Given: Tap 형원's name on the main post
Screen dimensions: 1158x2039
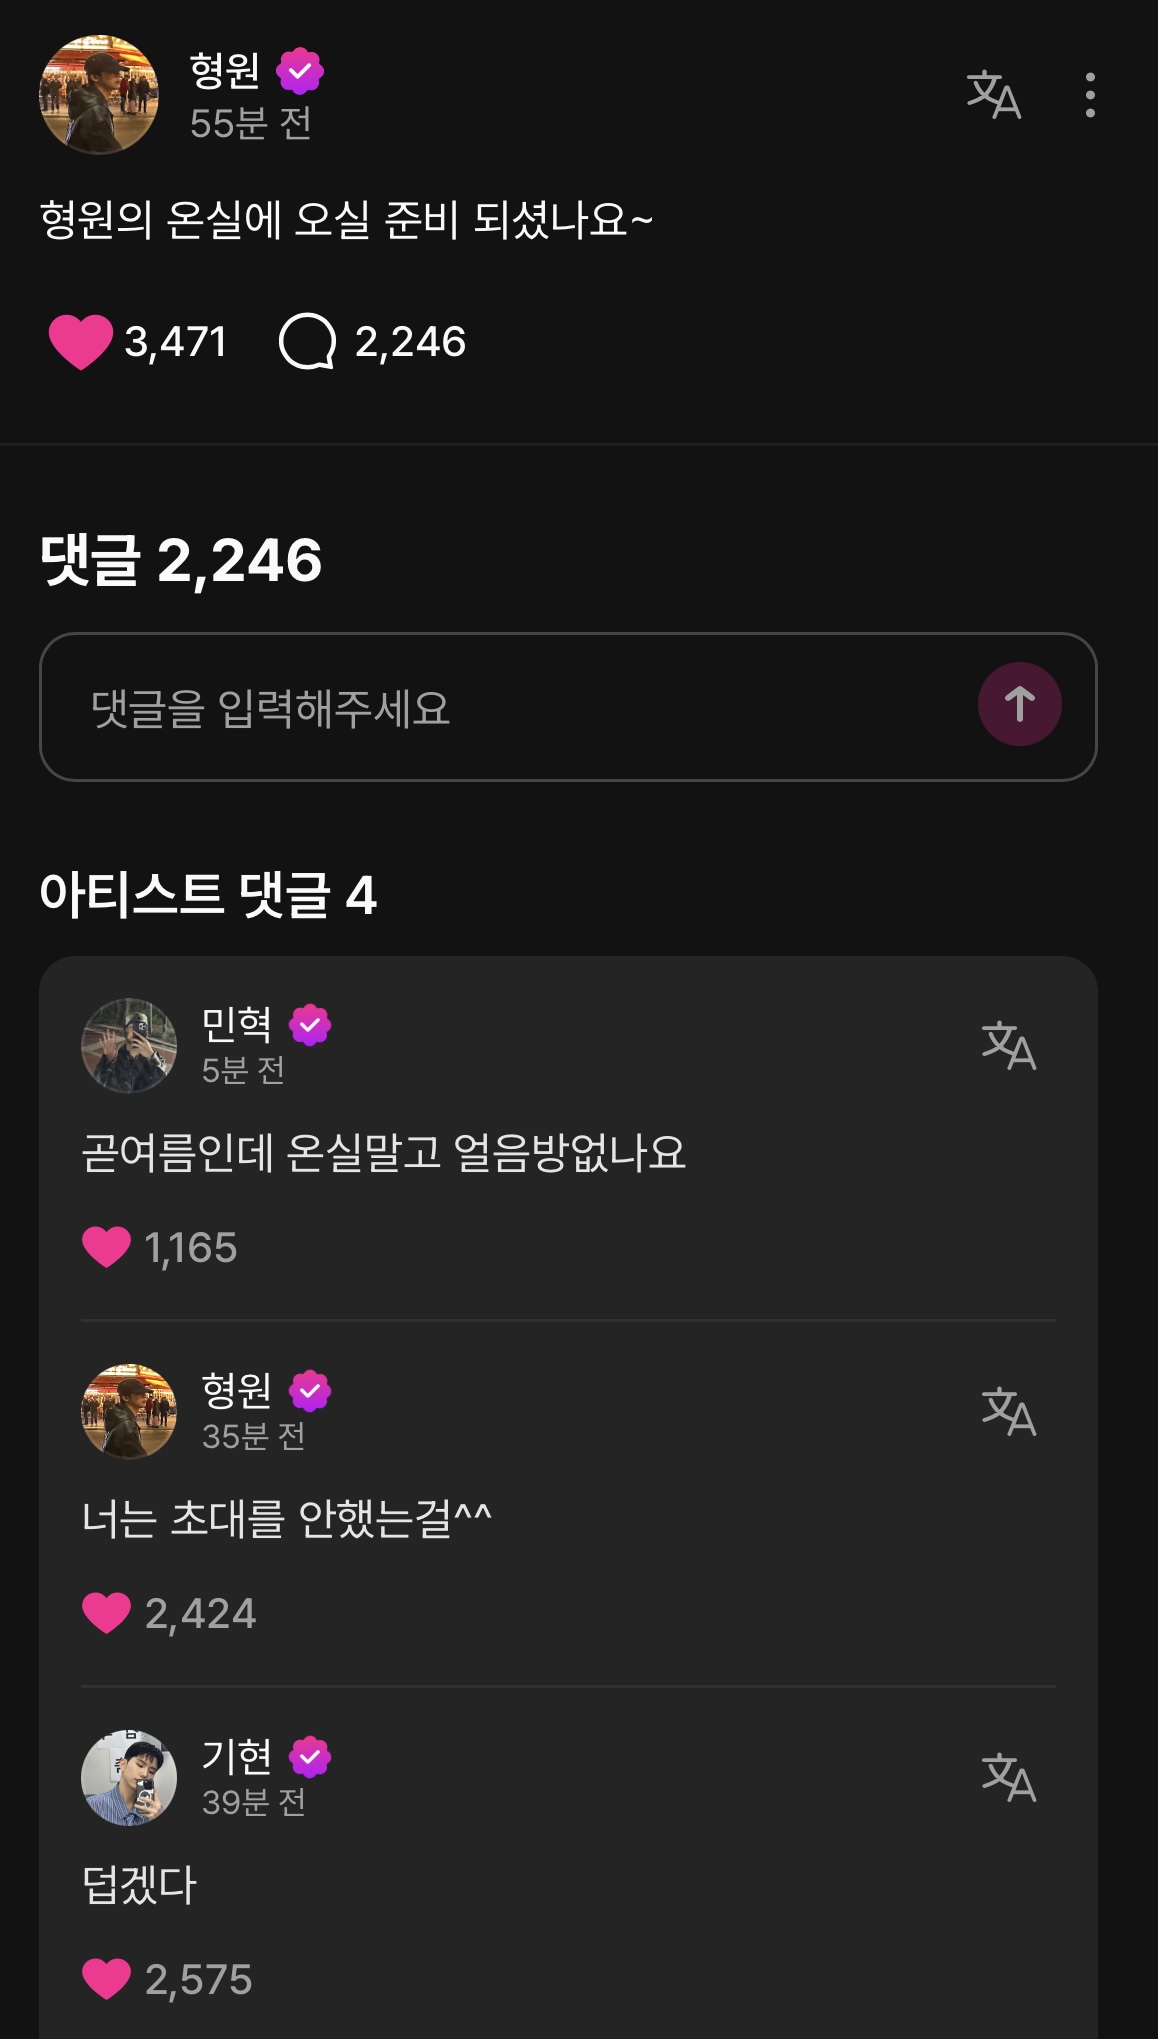Looking at the screenshot, I should tap(225, 70).
